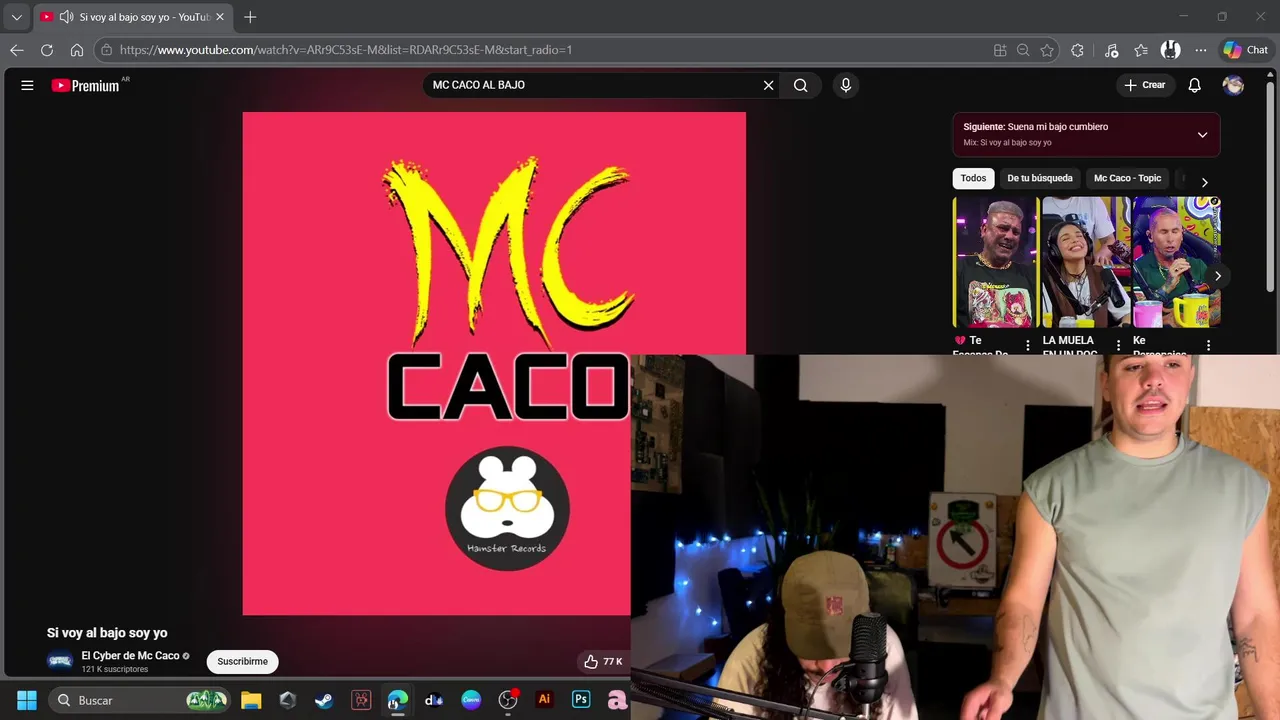Clear the YouTube search box text

tap(768, 85)
